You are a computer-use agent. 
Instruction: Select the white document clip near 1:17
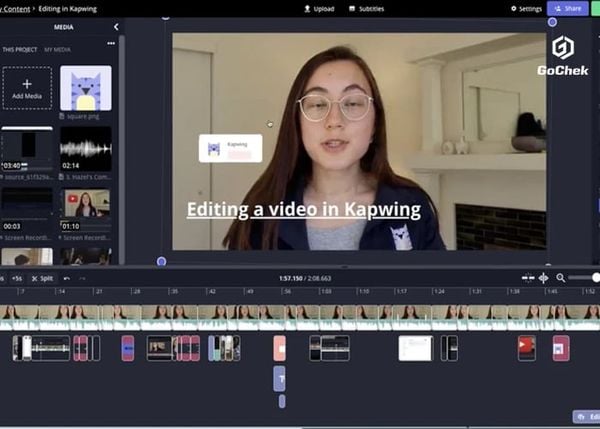point(416,348)
